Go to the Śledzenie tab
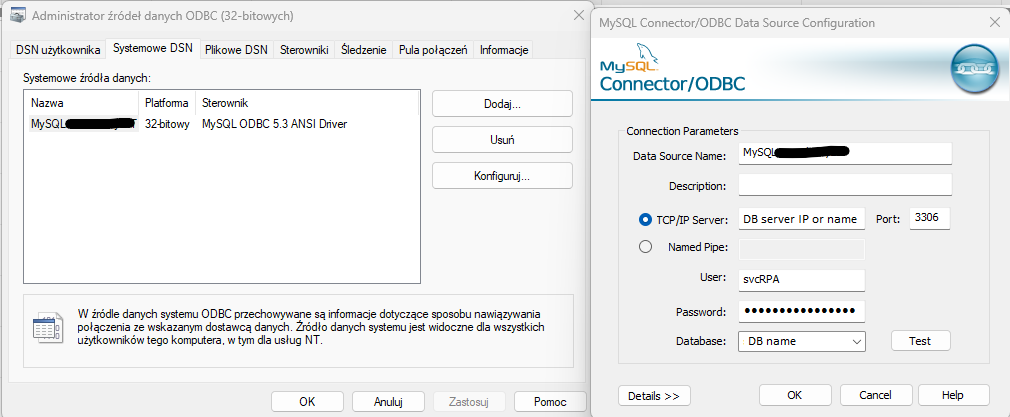Viewport: 1010px width, 417px height. tap(363, 50)
